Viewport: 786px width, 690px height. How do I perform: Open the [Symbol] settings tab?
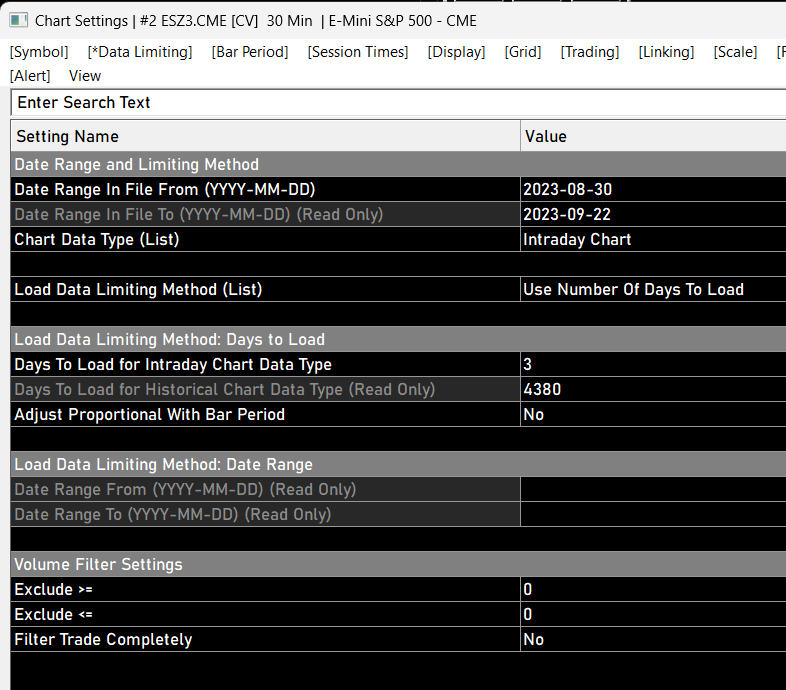point(39,52)
